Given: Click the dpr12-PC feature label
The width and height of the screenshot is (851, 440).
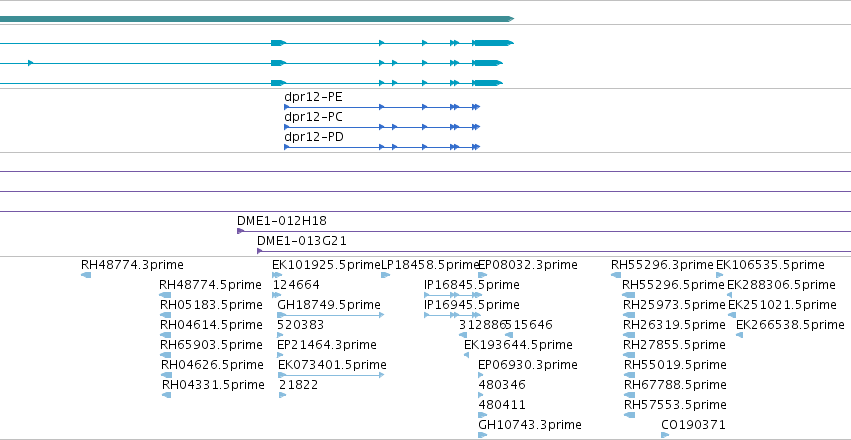Looking at the screenshot, I should coord(314,117).
